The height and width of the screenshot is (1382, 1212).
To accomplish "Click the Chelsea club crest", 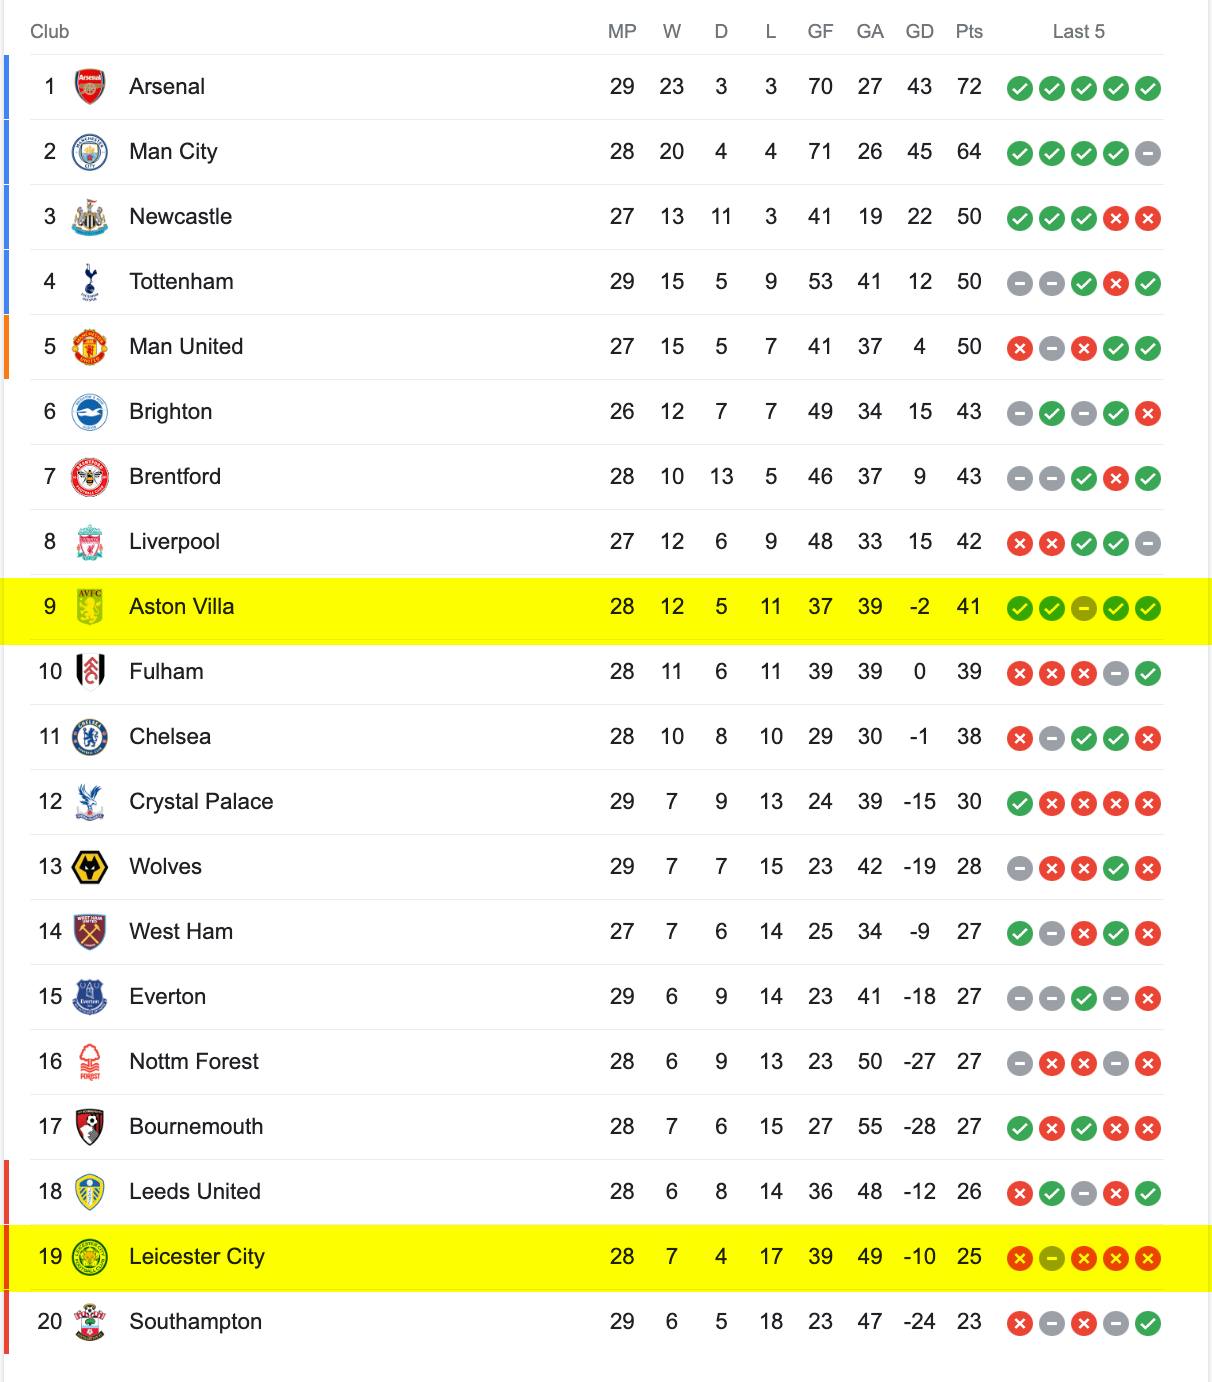I will [90, 737].
